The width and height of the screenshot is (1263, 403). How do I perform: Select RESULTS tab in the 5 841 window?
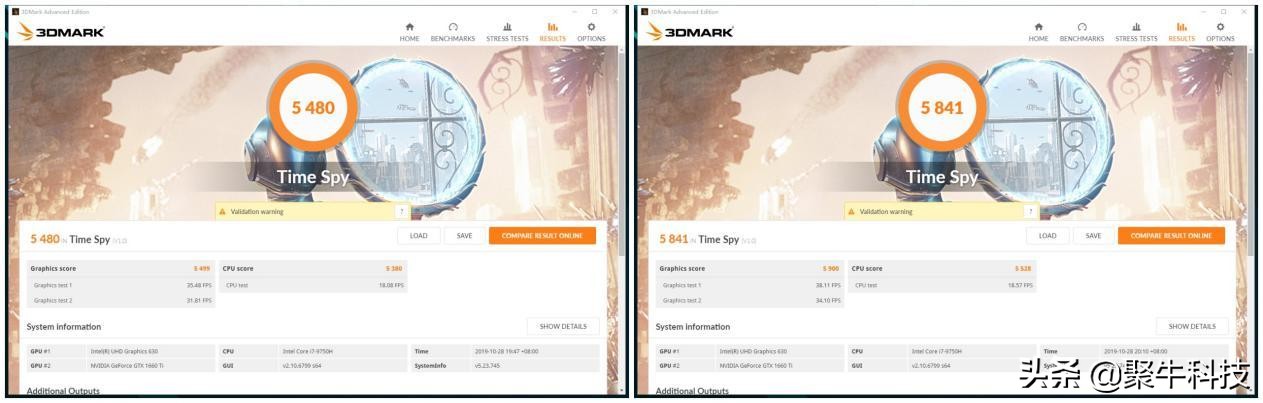click(1181, 32)
